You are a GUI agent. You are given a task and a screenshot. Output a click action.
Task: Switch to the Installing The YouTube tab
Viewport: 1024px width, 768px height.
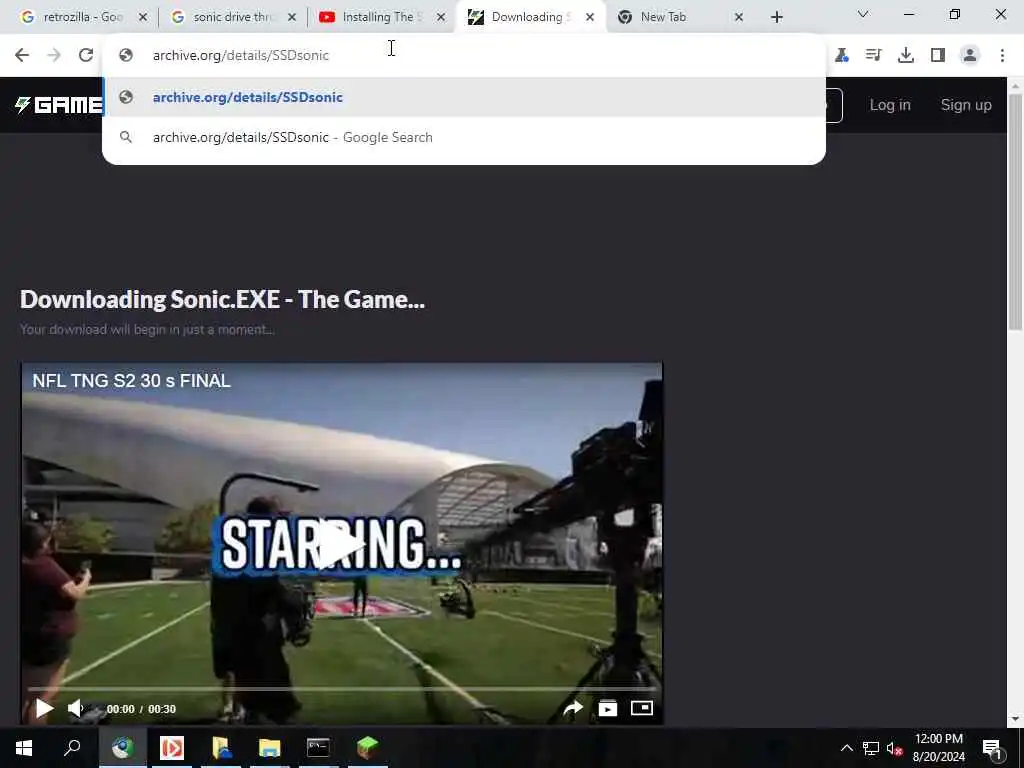tap(382, 17)
